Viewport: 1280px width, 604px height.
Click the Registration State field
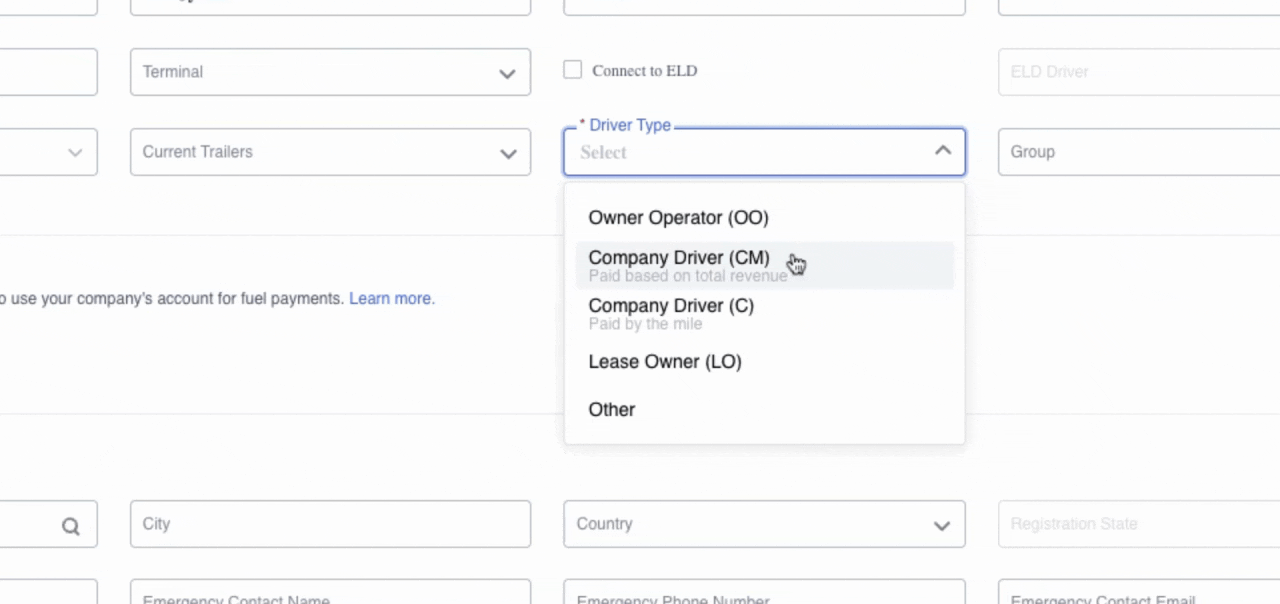point(1138,524)
